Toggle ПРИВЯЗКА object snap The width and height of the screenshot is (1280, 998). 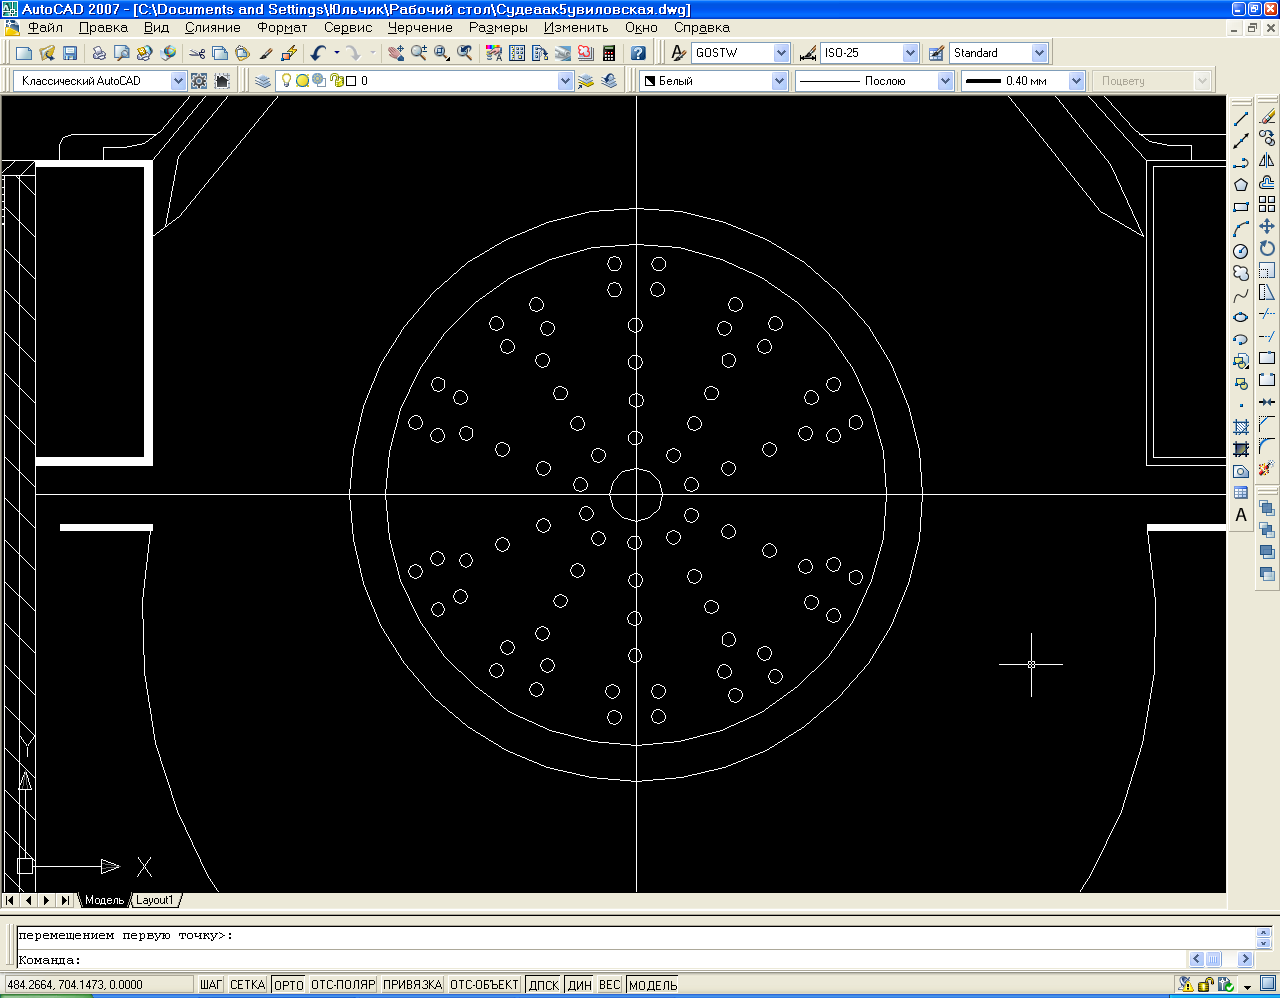click(412, 985)
